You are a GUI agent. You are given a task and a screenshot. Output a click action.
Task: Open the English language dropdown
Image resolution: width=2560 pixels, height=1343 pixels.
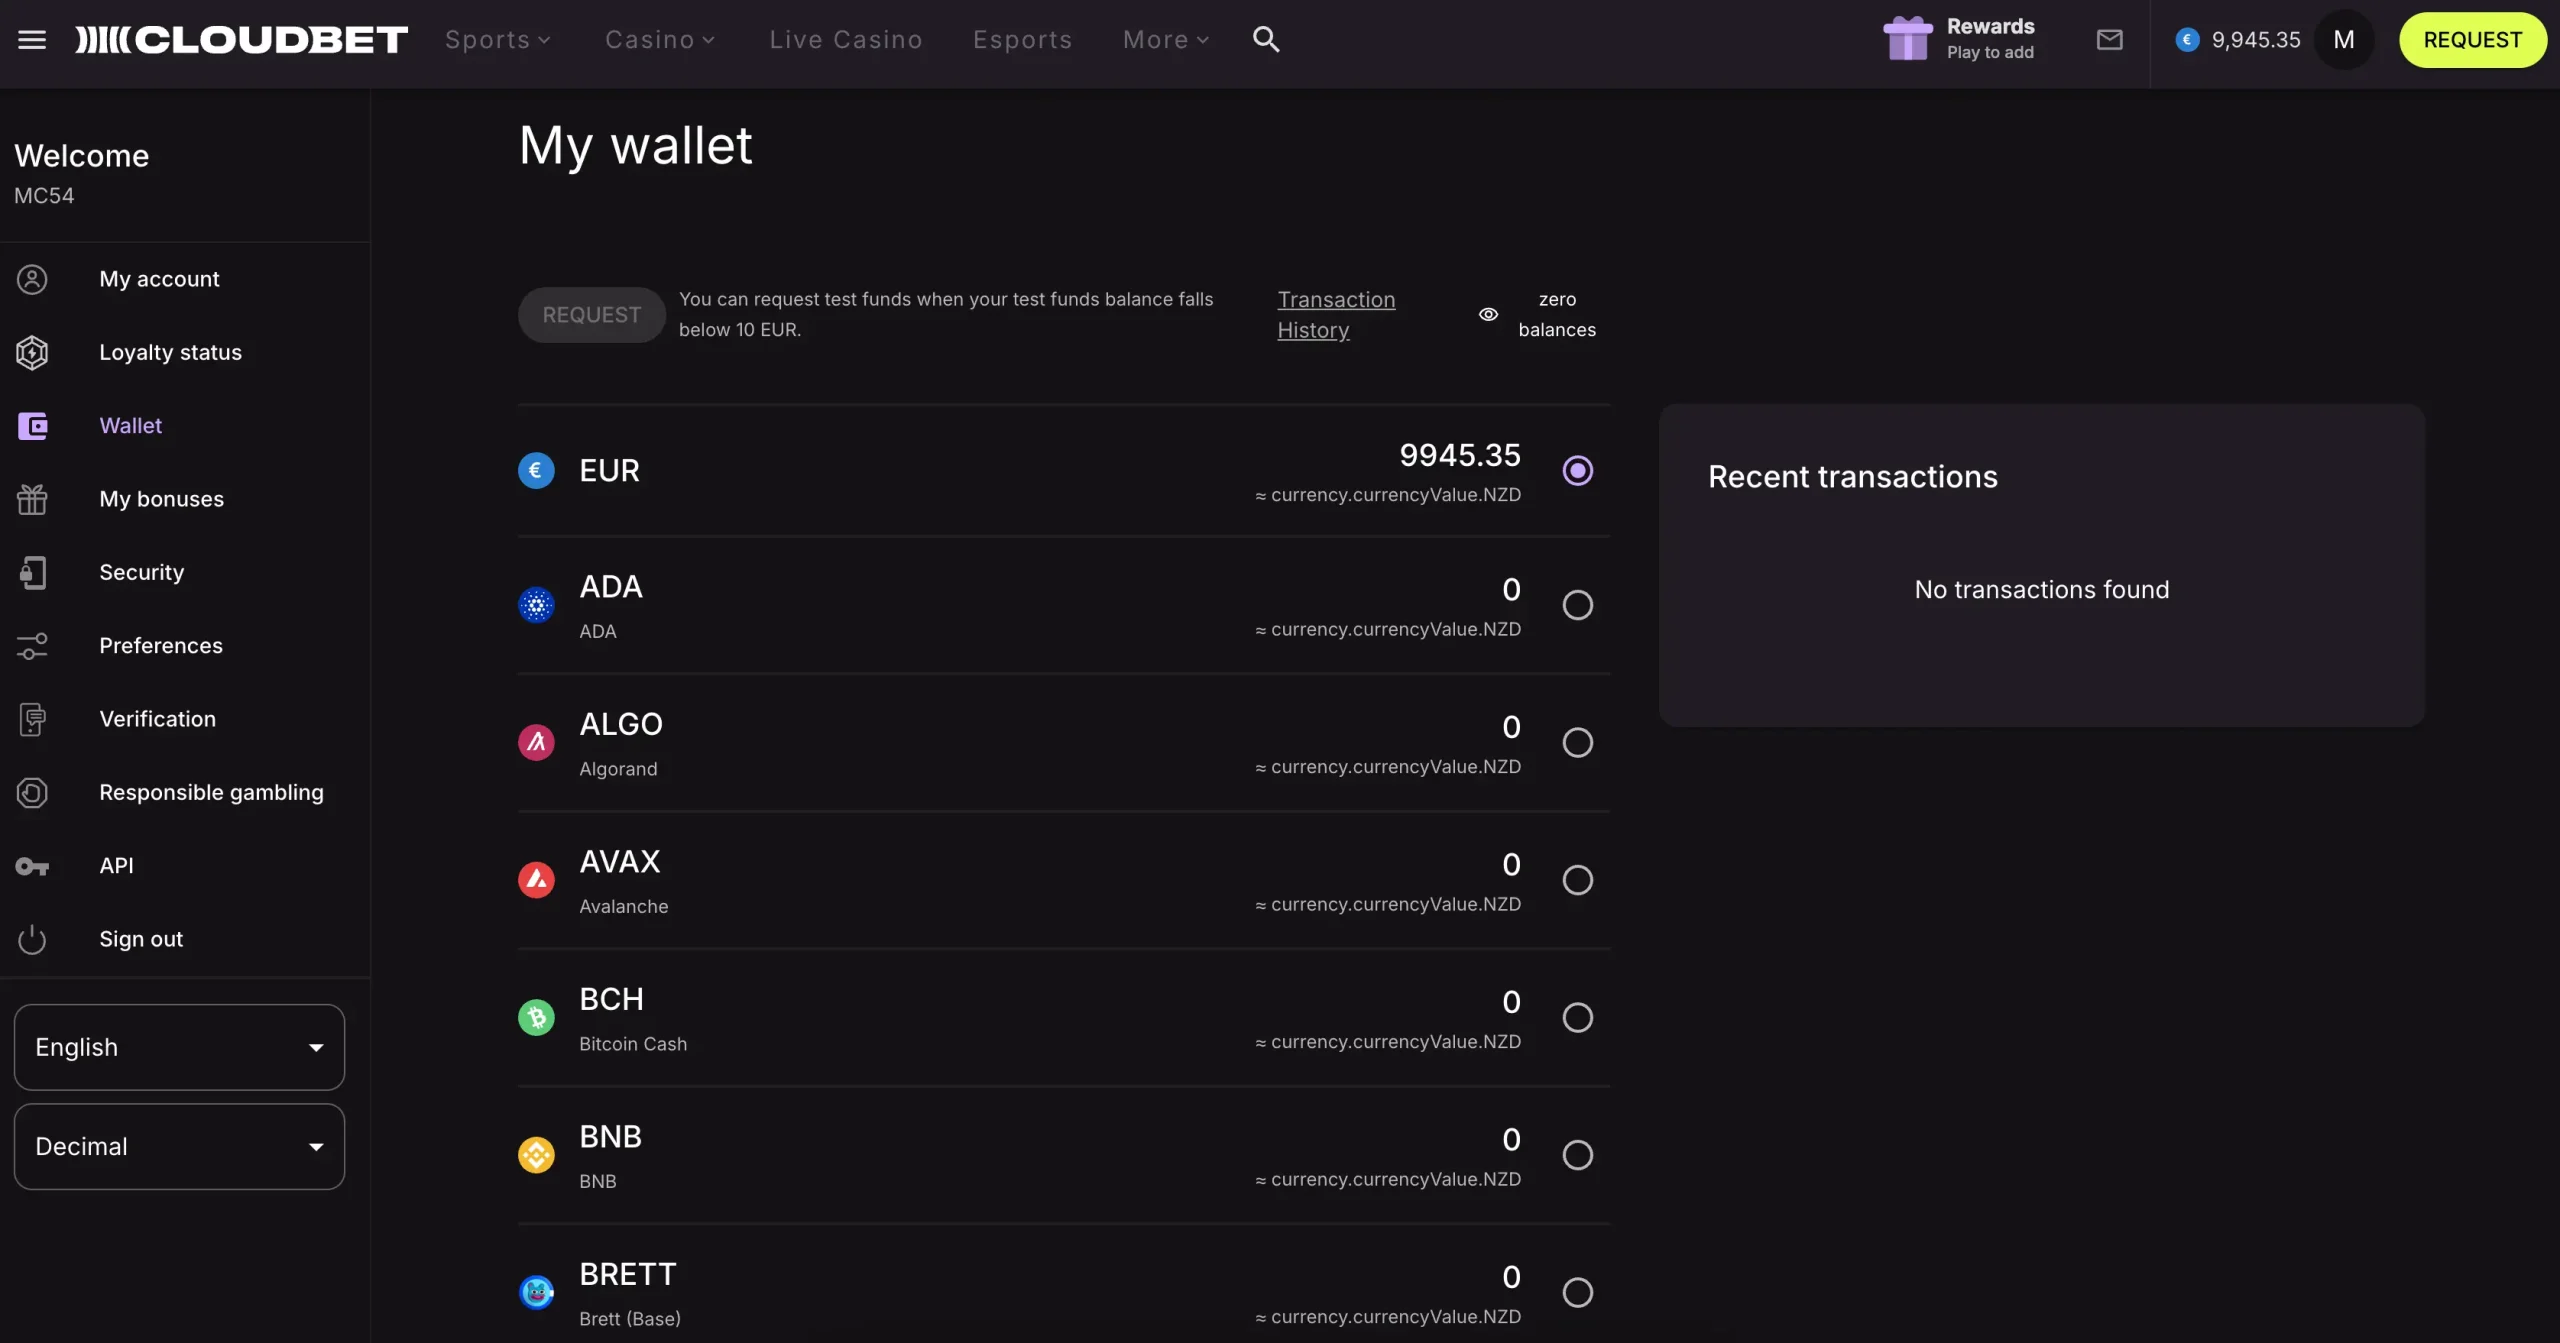tap(179, 1047)
